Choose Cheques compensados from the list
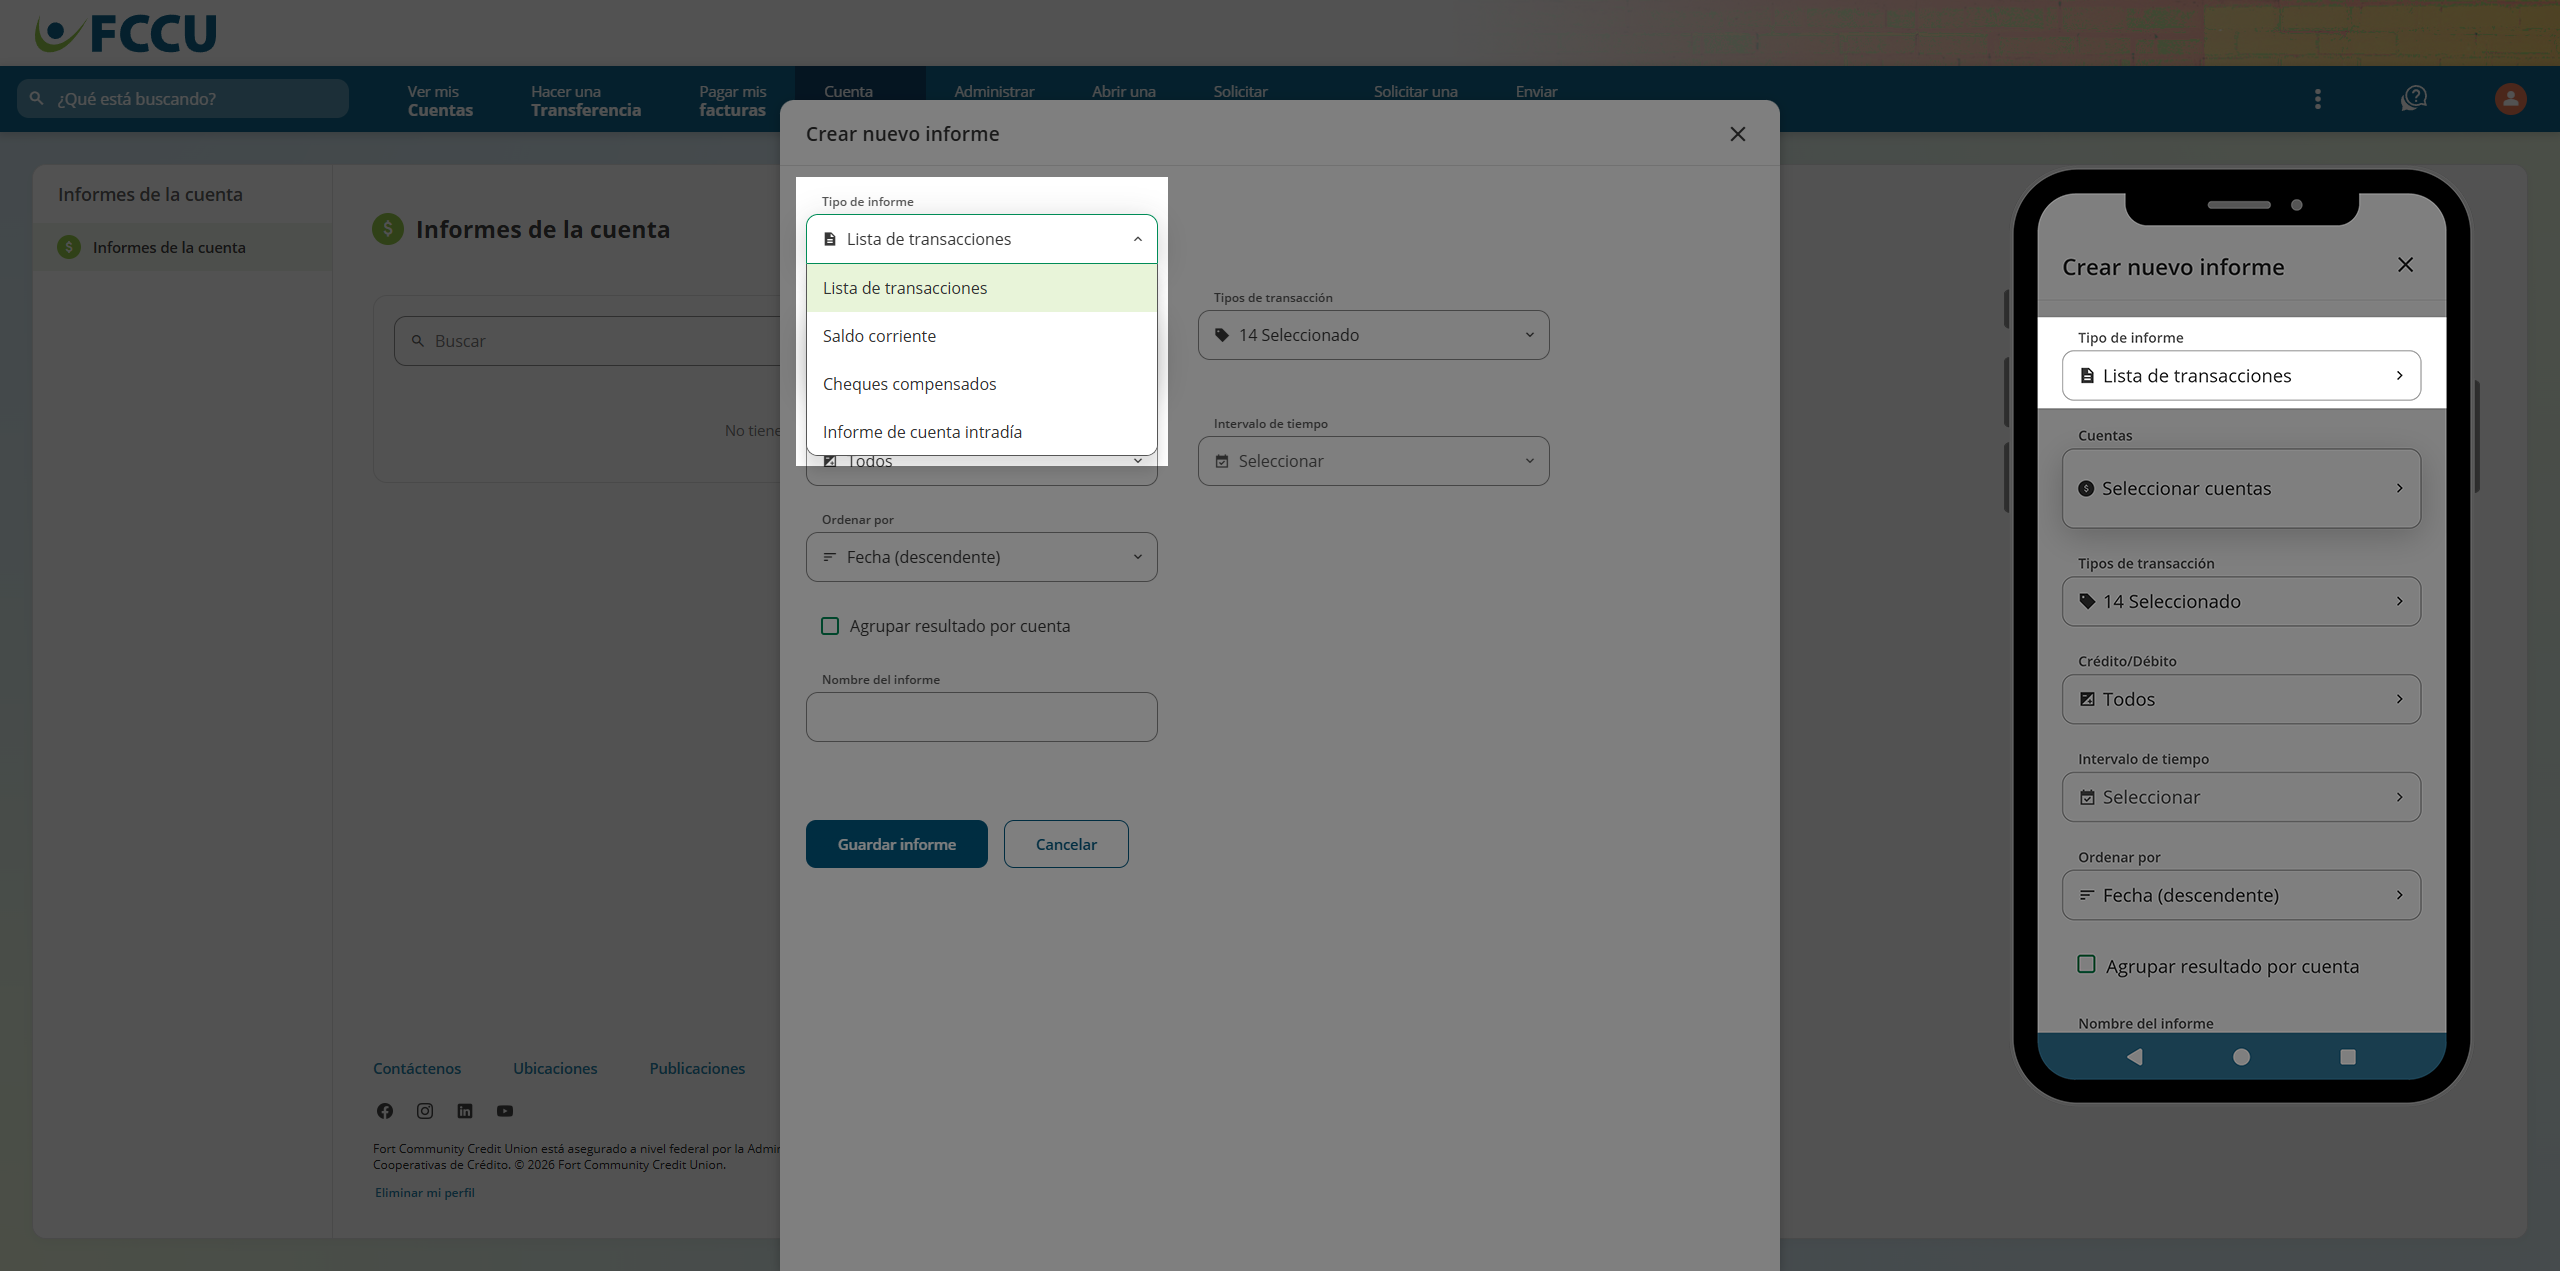Image resolution: width=2560 pixels, height=1271 pixels. point(982,384)
